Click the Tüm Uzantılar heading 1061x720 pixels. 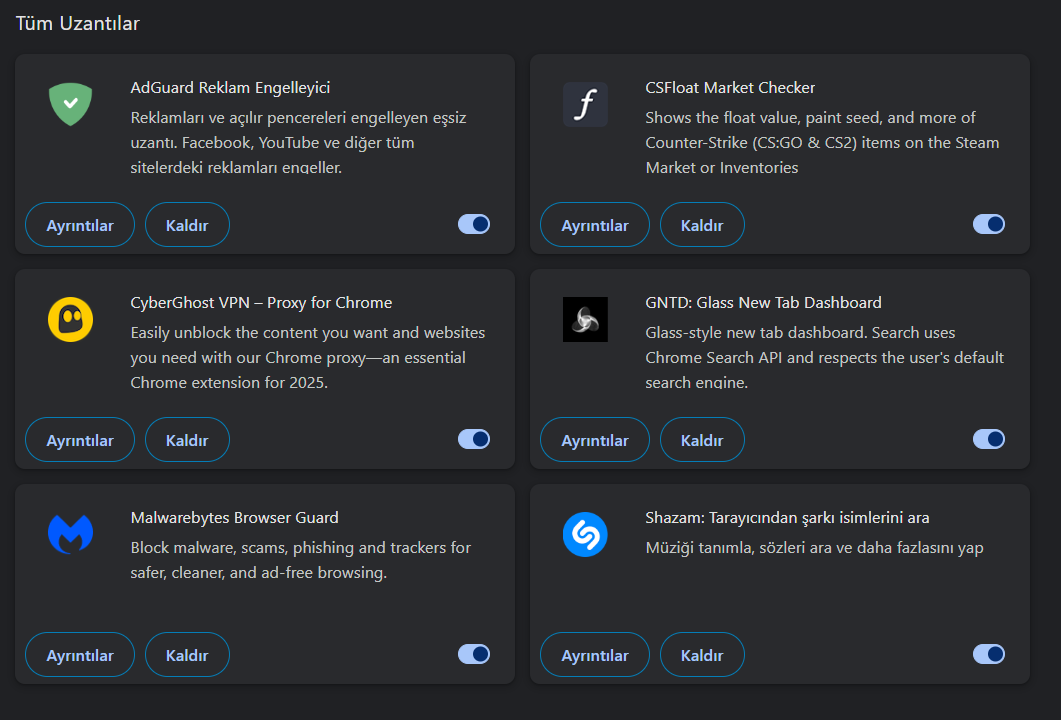click(x=78, y=23)
